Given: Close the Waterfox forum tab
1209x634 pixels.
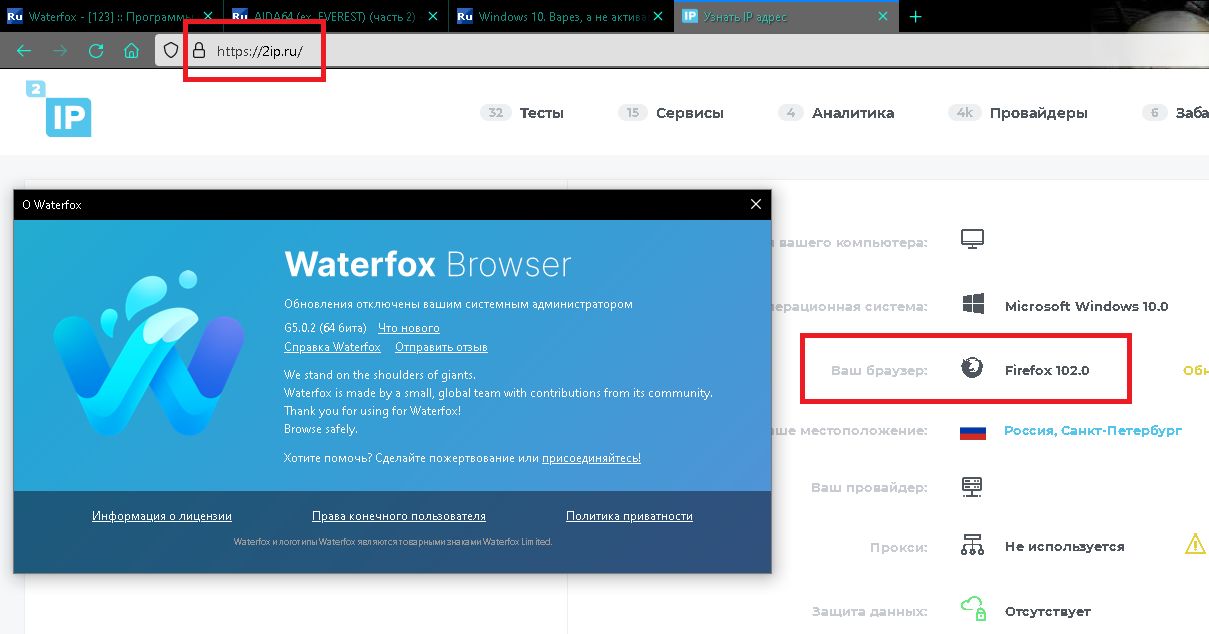Looking at the screenshot, I should pos(208,17).
